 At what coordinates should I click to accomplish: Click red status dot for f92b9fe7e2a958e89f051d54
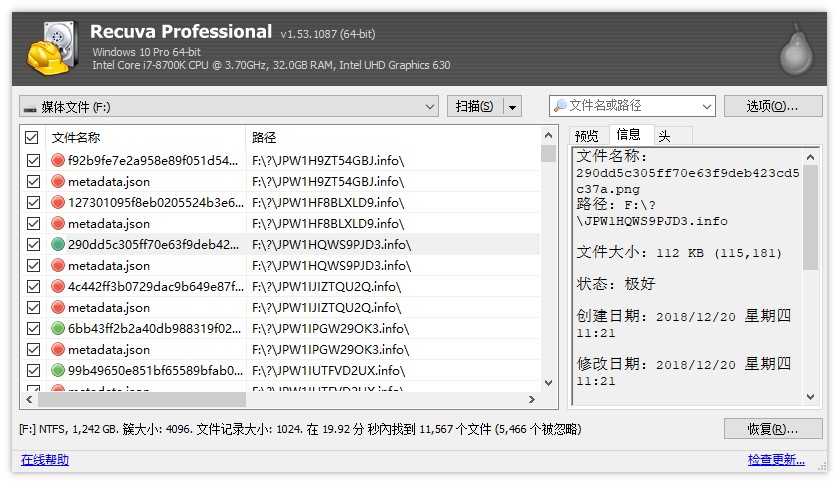pyautogui.click(x=58, y=160)
